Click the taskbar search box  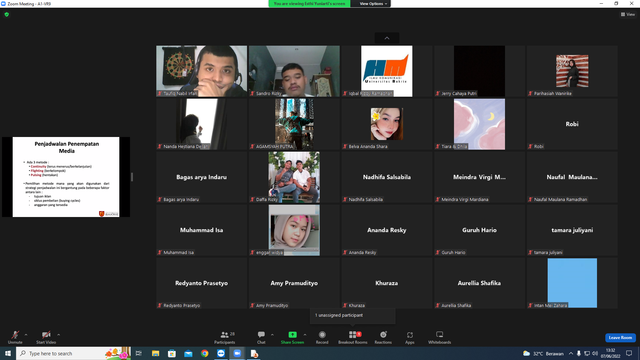(x=73, y=353)
